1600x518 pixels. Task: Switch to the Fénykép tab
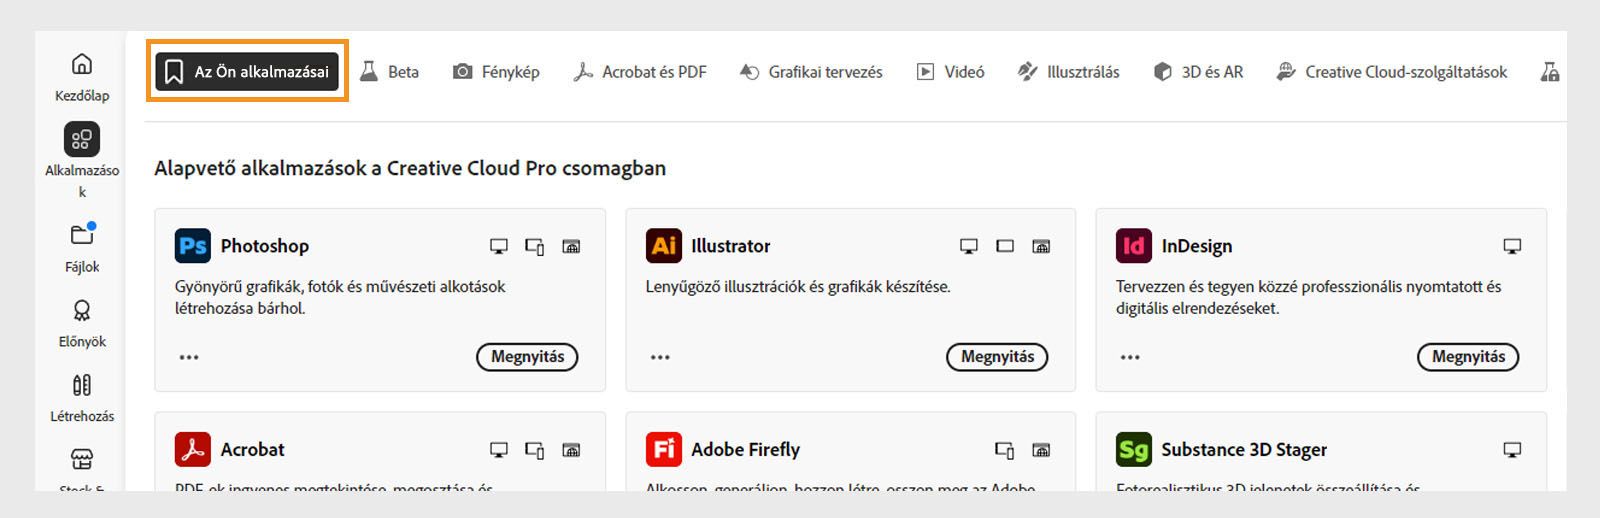(x=496, y=72)
